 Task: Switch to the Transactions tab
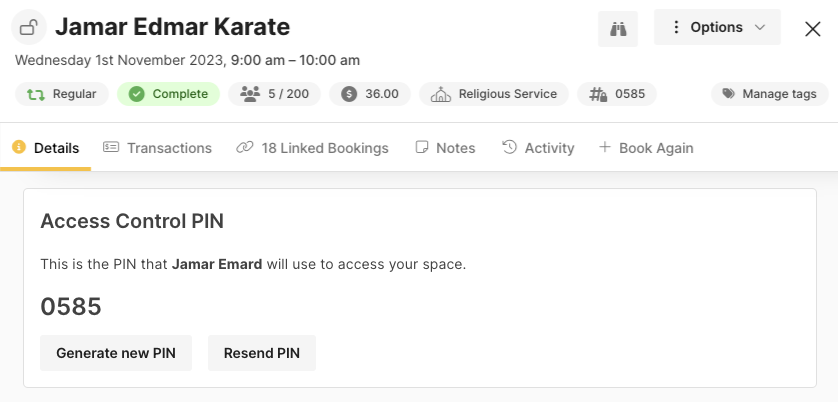(158, 148)
